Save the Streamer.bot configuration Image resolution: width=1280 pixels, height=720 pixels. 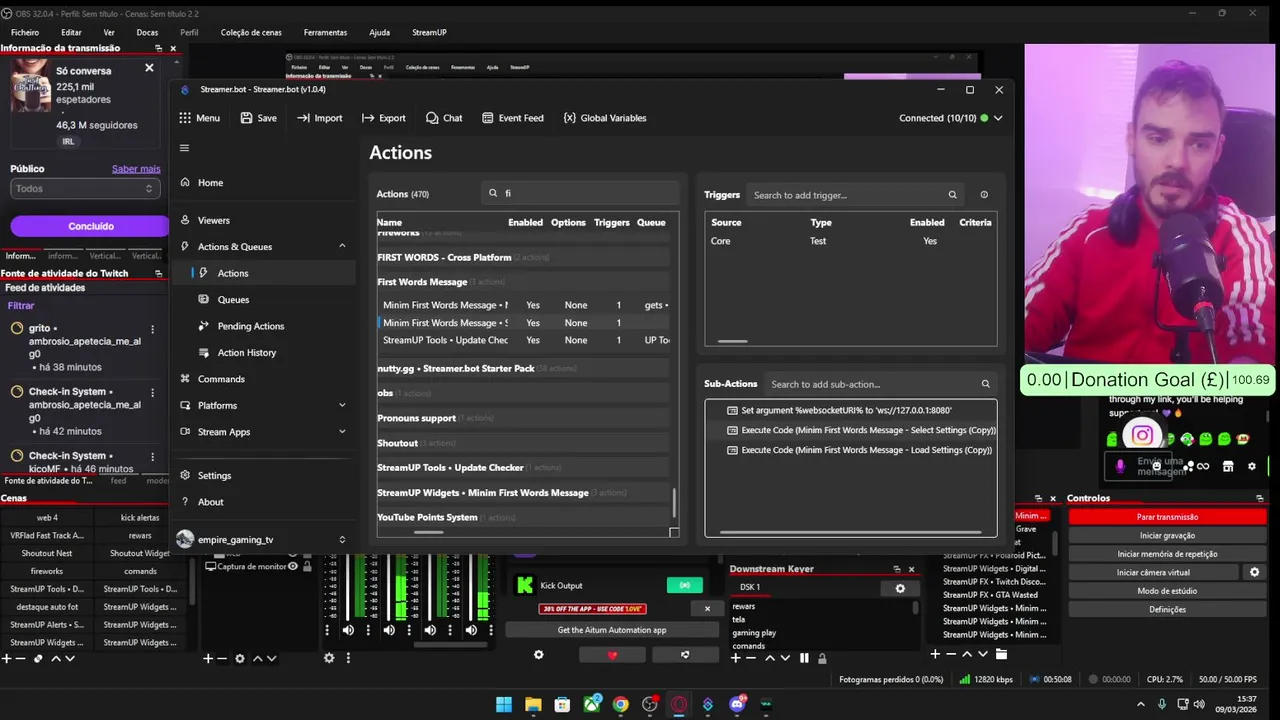(258, 118)
